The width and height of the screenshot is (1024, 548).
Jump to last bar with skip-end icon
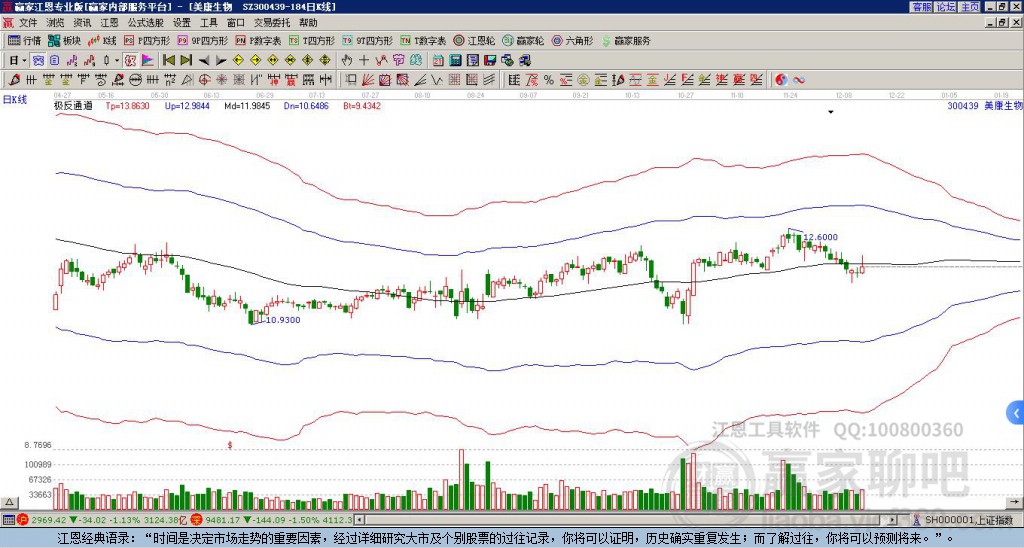[186, 60]
